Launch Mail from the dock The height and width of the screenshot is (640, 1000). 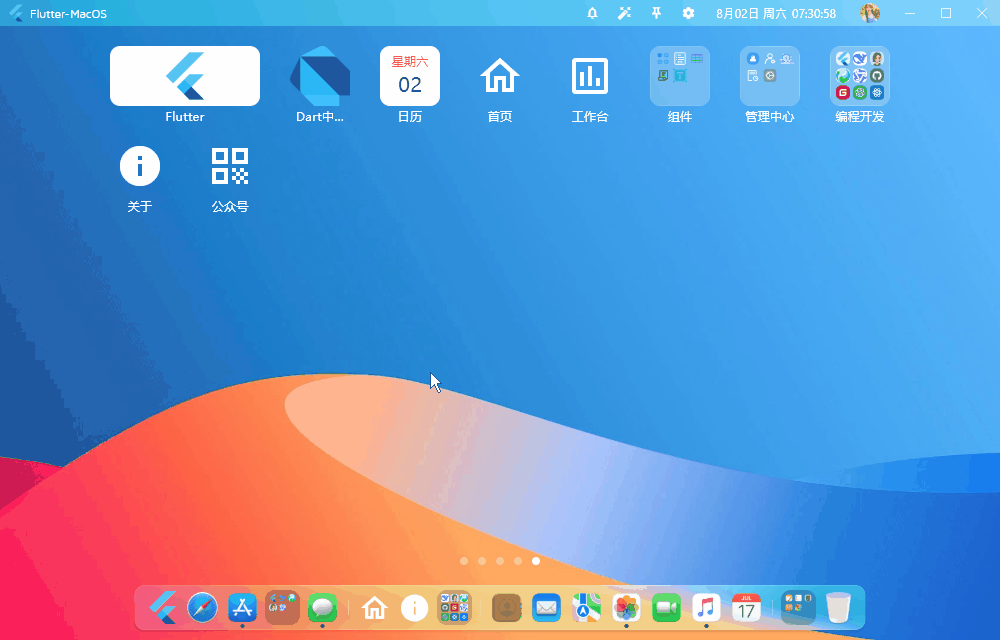click(546, 607)
